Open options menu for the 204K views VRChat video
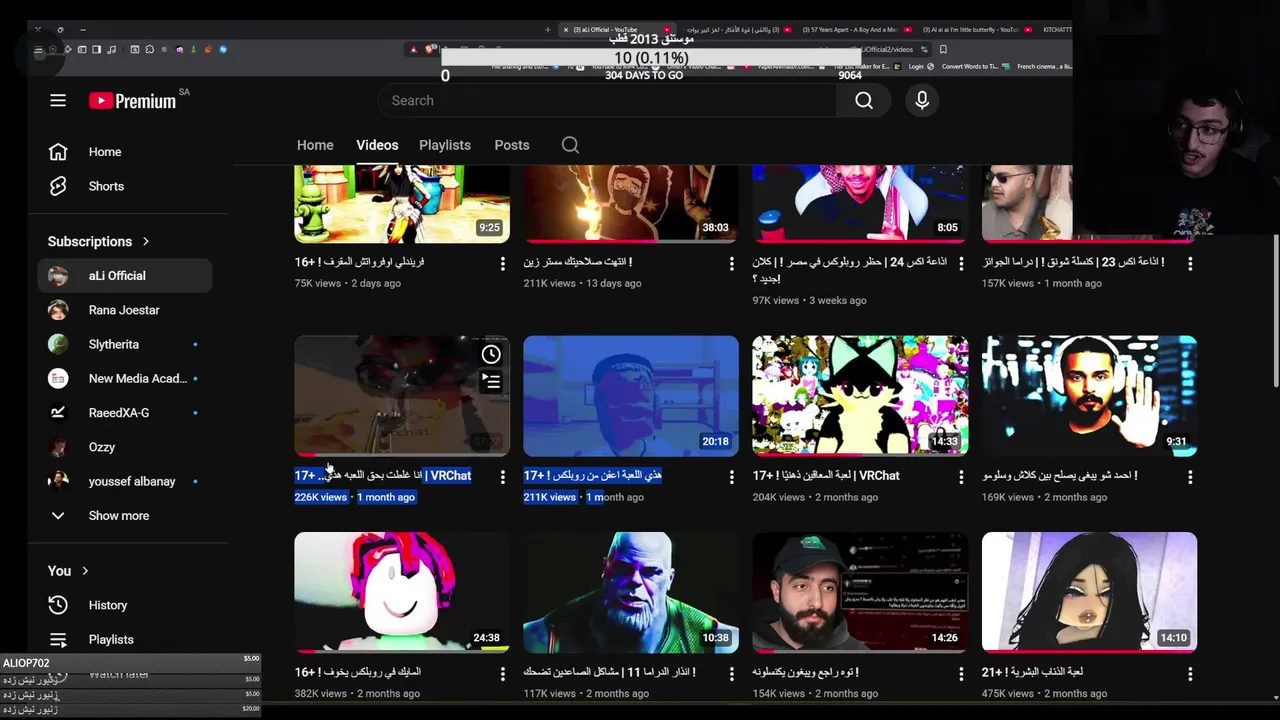The height and width of the screenshot is (720, 1280). pos(961,477)
